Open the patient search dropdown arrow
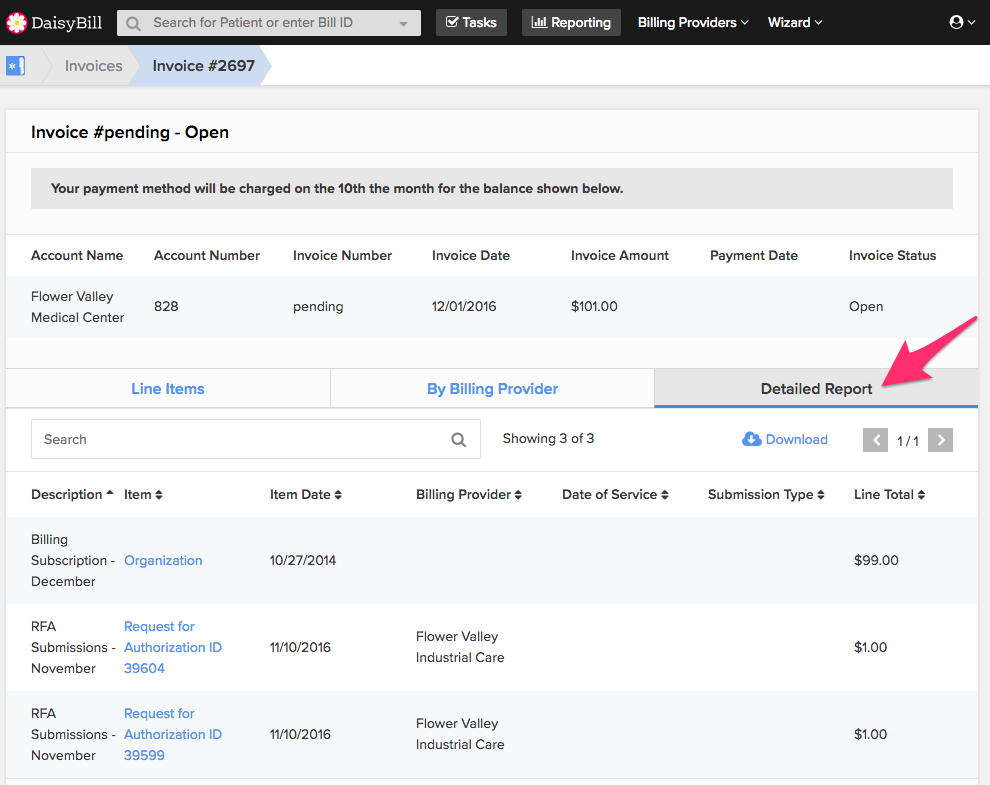The width and height of the screenshot is (990, 785). [x=403, y=24]
